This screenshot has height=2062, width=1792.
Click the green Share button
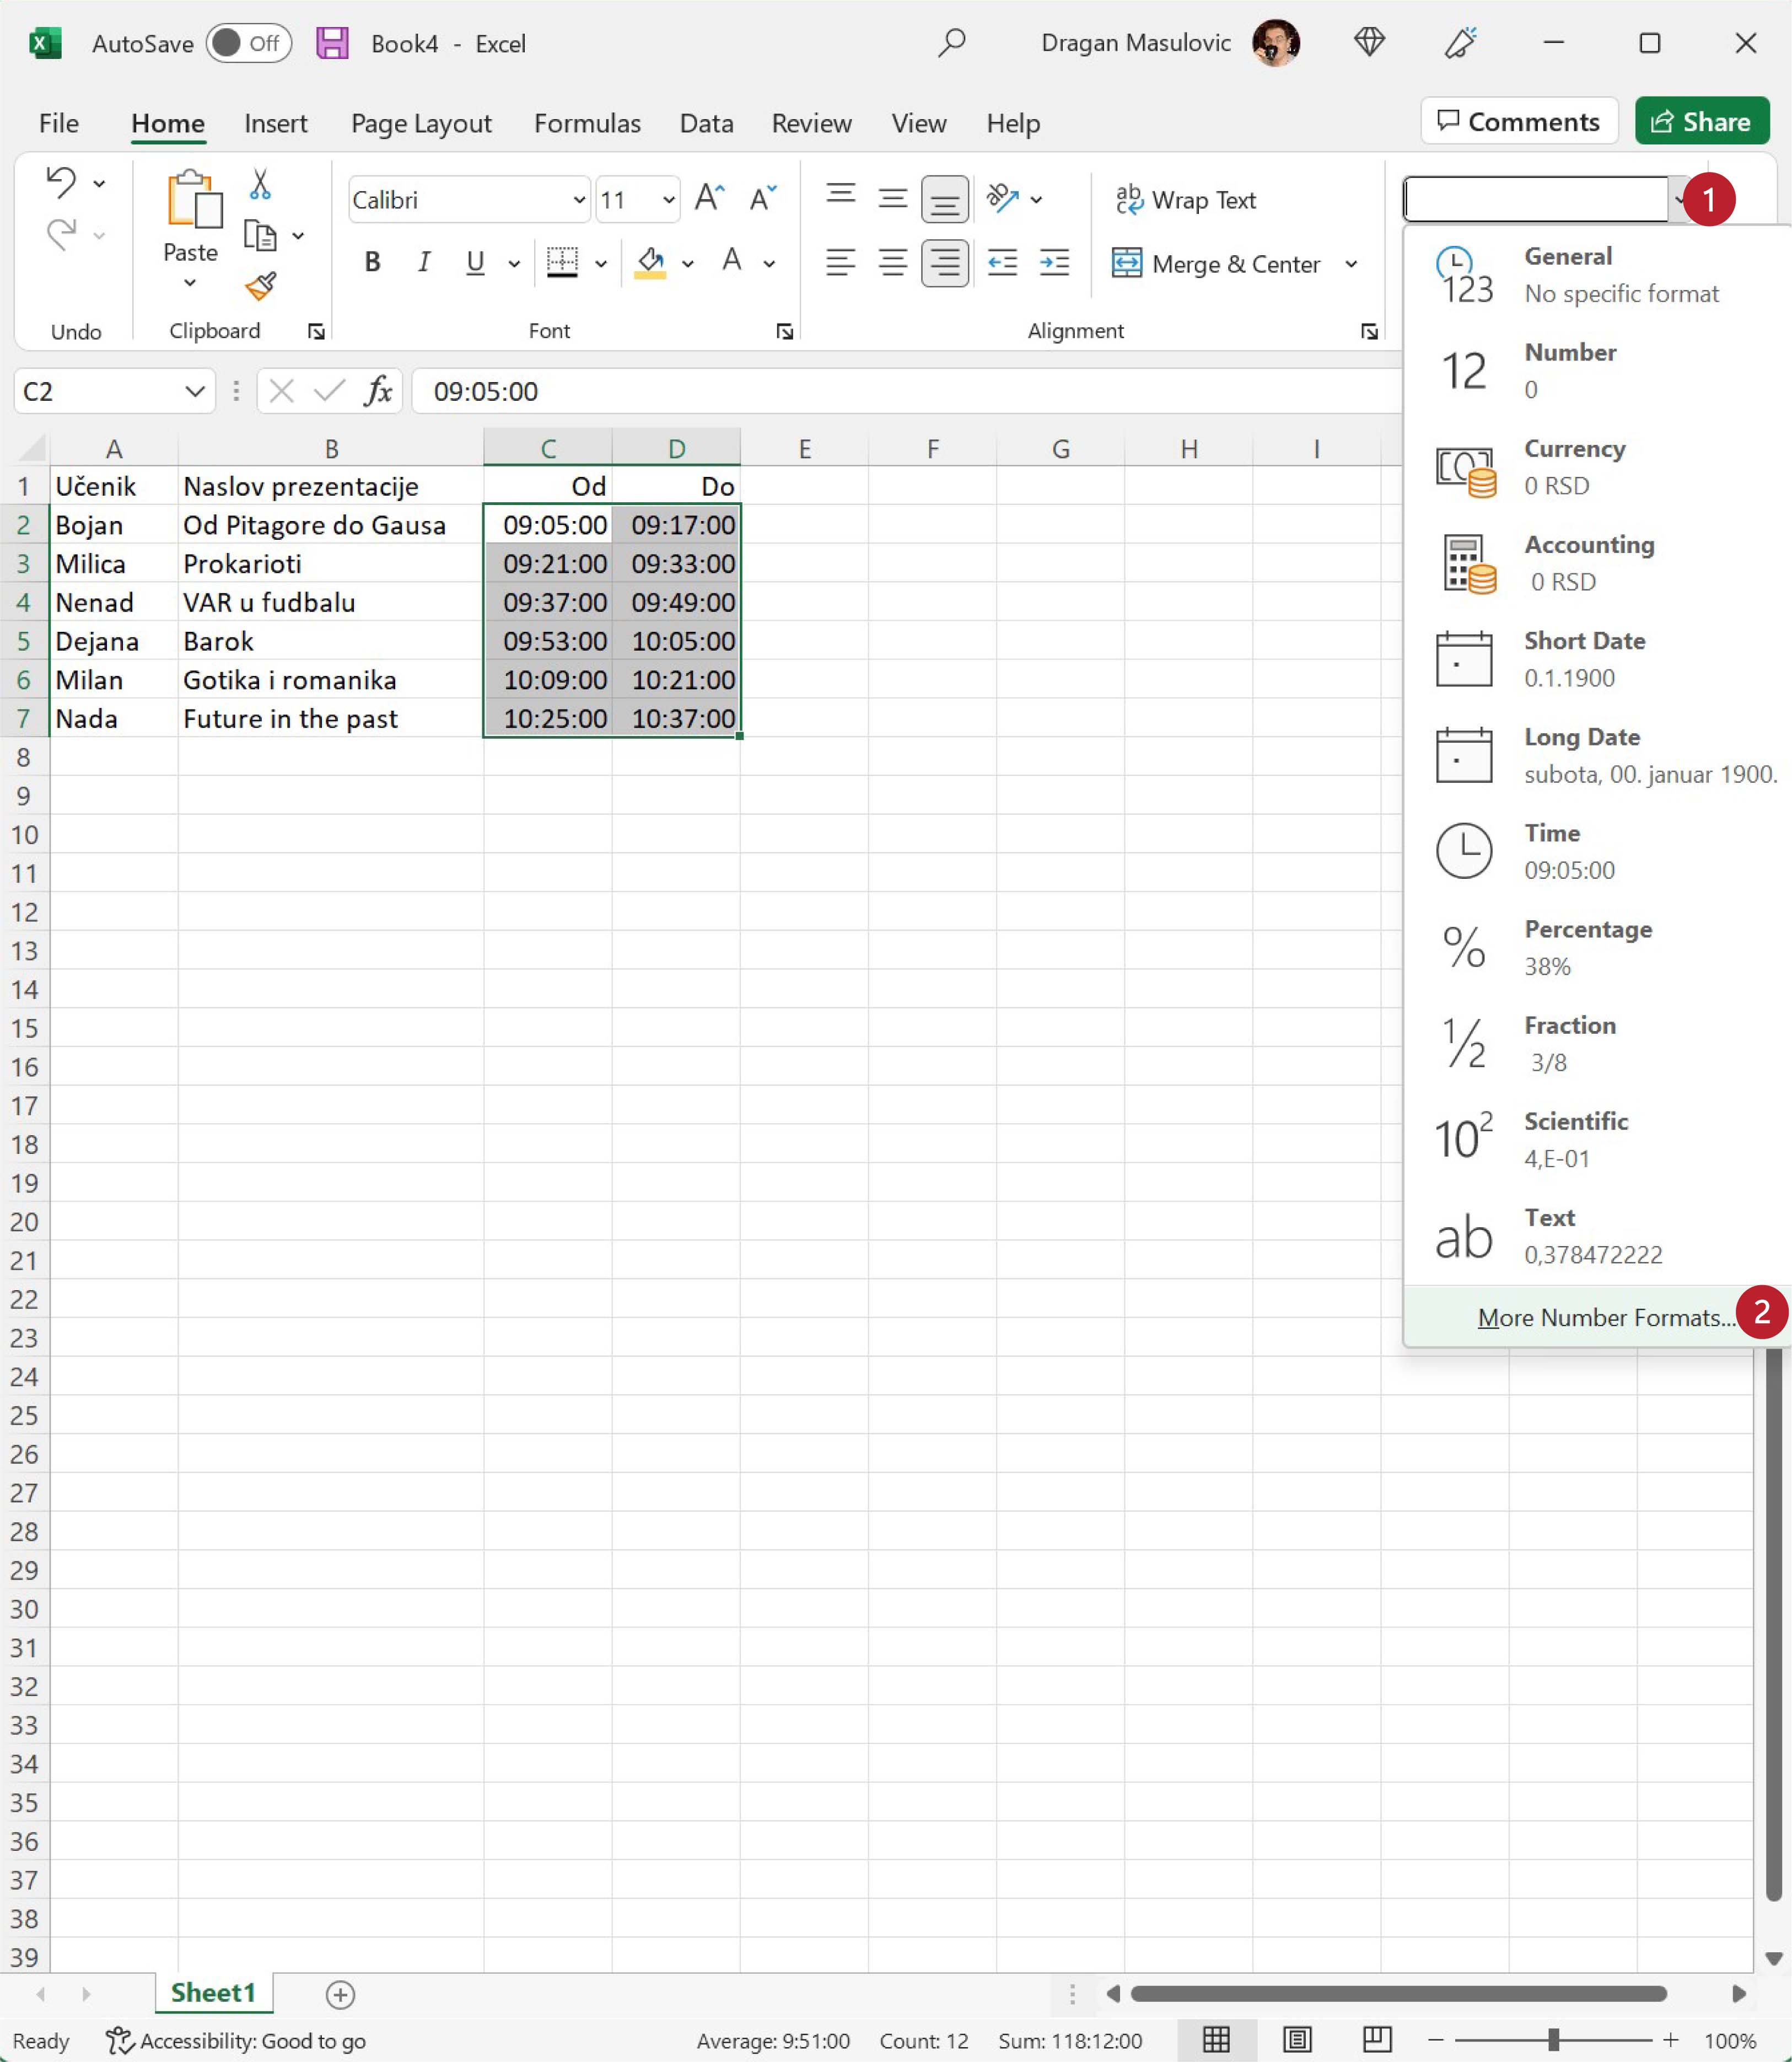click(x=1701, y=122)
